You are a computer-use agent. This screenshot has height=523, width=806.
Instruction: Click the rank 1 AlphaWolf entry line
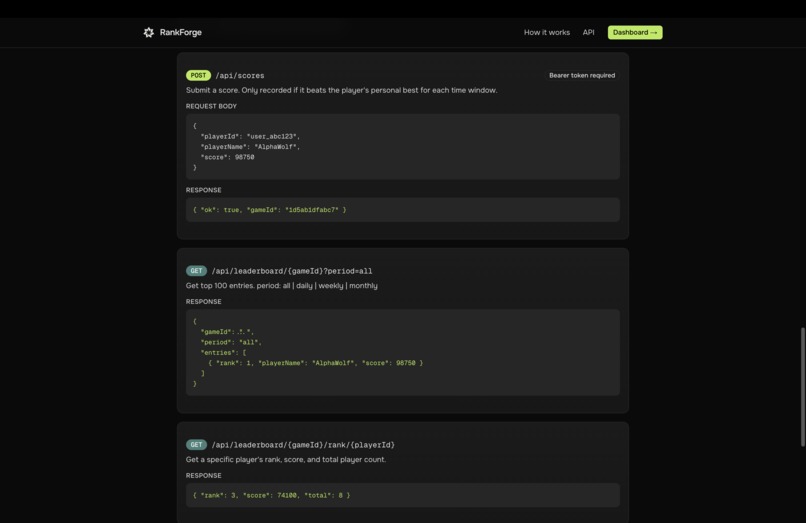point(316,363)
